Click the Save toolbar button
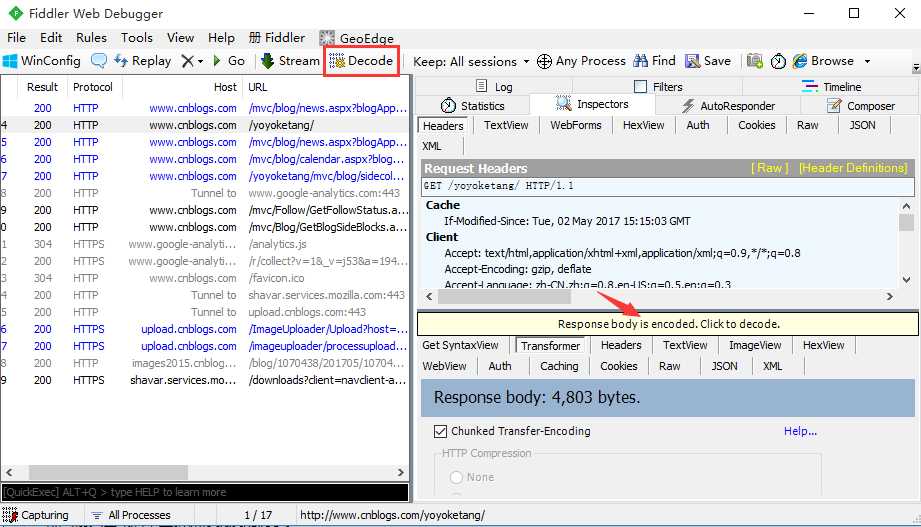This screenshot has width=921, height=527. [x=708, y=61]
